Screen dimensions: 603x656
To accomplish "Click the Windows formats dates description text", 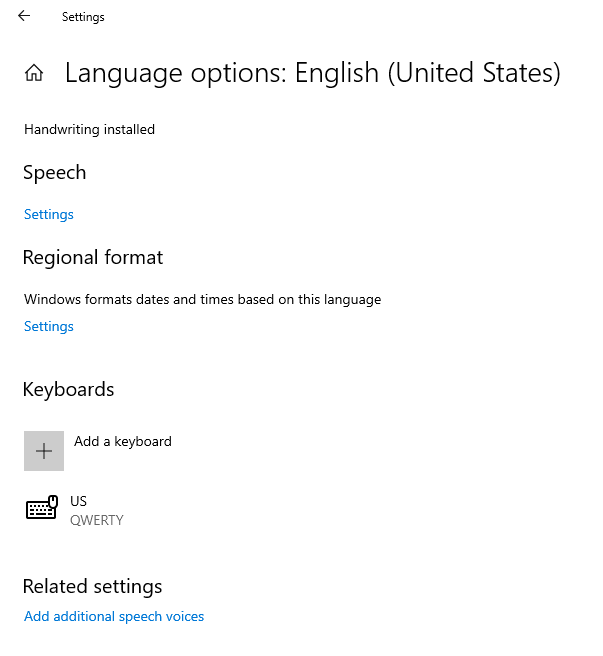I will click(x=203, y=299).
